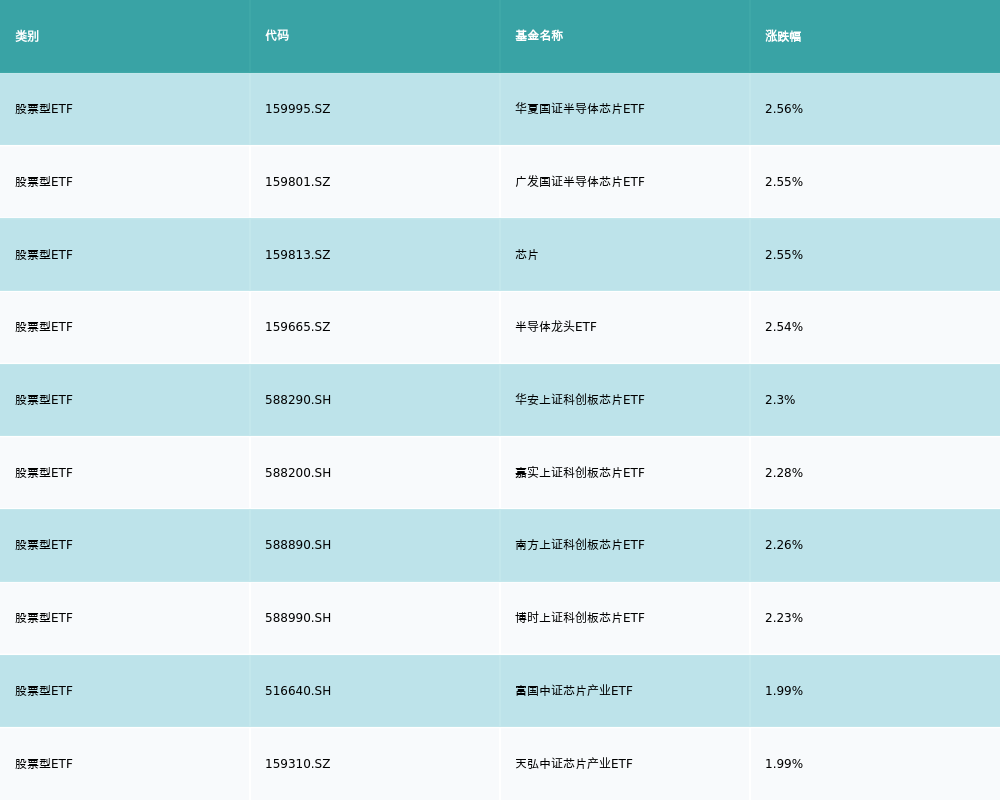
Task: Select fund code 159995.SZ
Action: tap(297, 109)
